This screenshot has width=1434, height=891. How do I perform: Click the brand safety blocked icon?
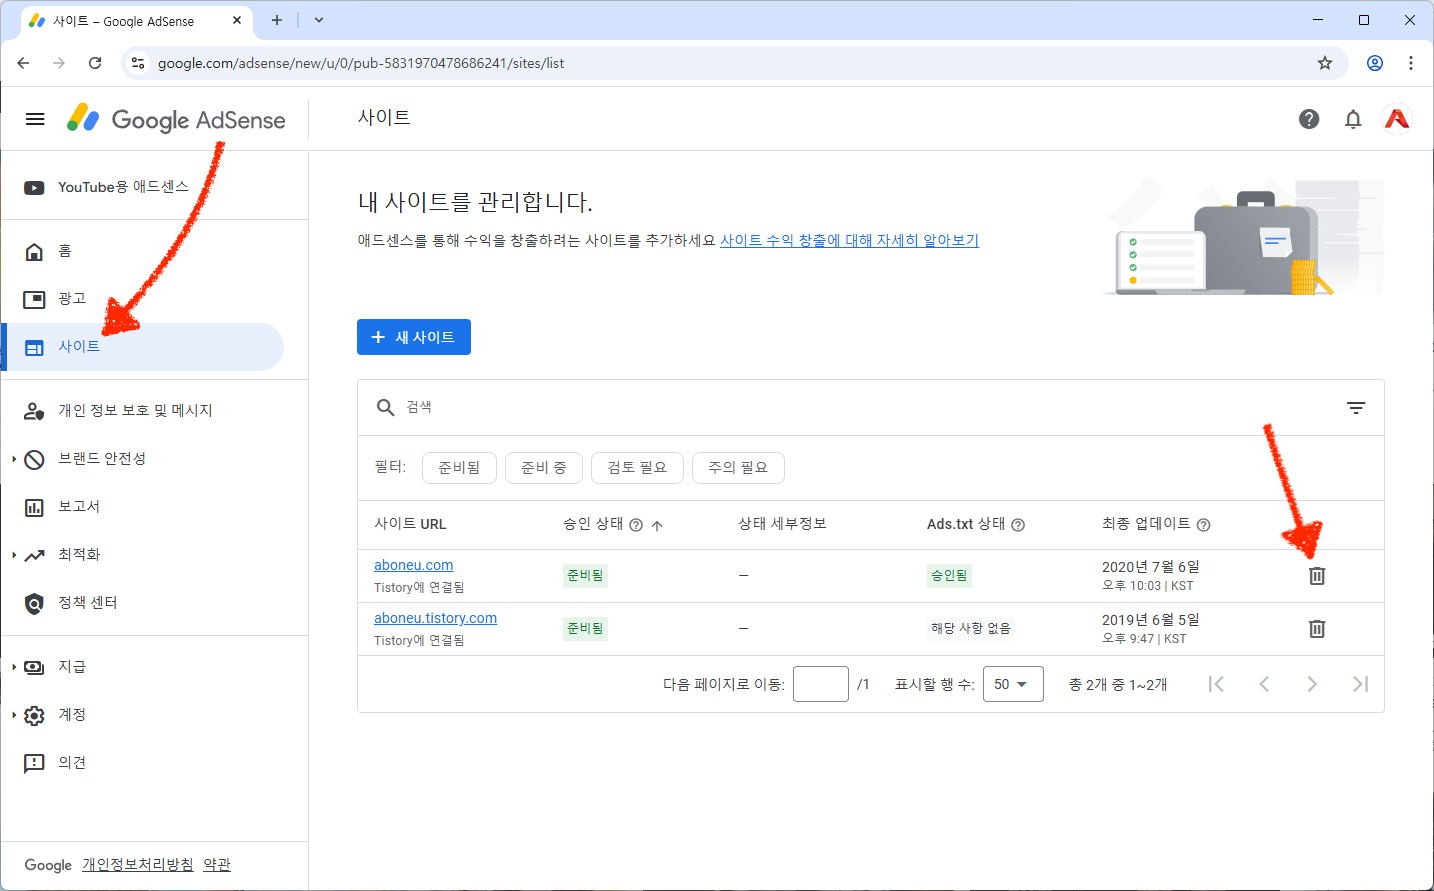pyautogui.click(x=34, y=459)
